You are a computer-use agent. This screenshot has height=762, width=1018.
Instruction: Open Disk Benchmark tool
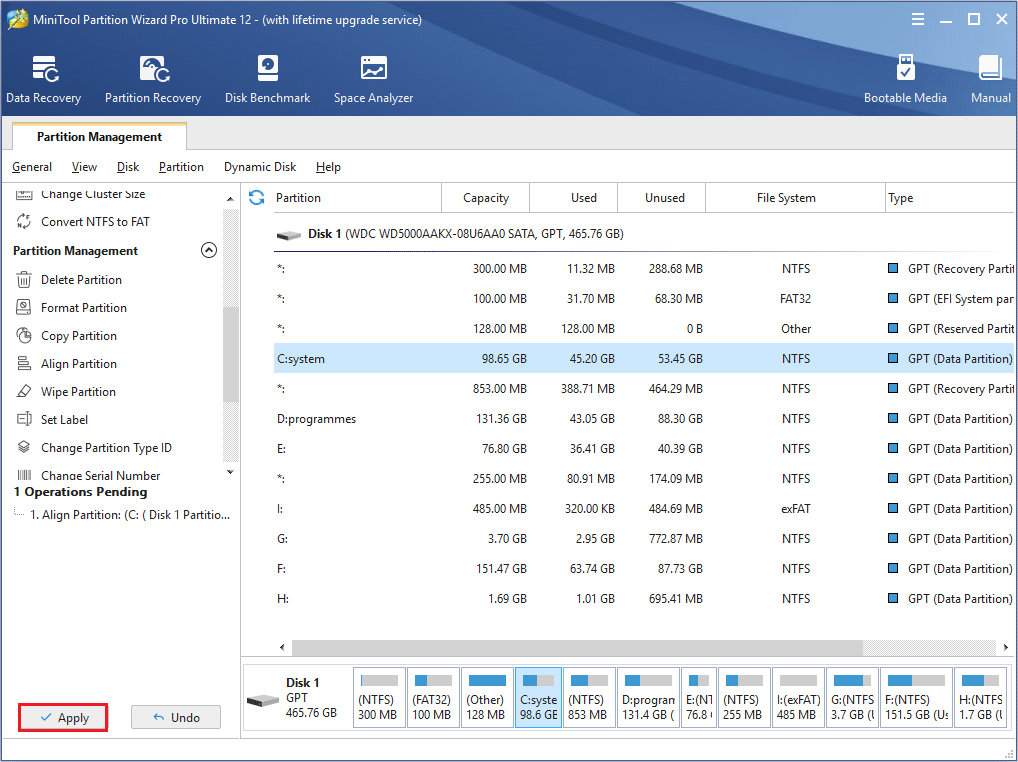coord(267,79)
